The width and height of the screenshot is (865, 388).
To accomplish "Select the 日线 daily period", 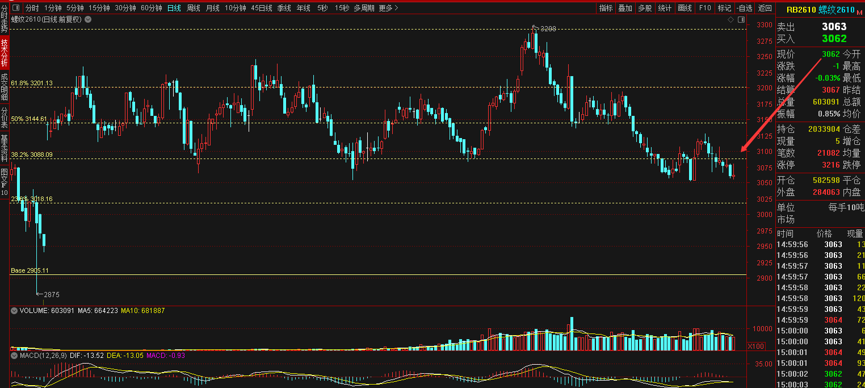I will (x=174, y=8).
